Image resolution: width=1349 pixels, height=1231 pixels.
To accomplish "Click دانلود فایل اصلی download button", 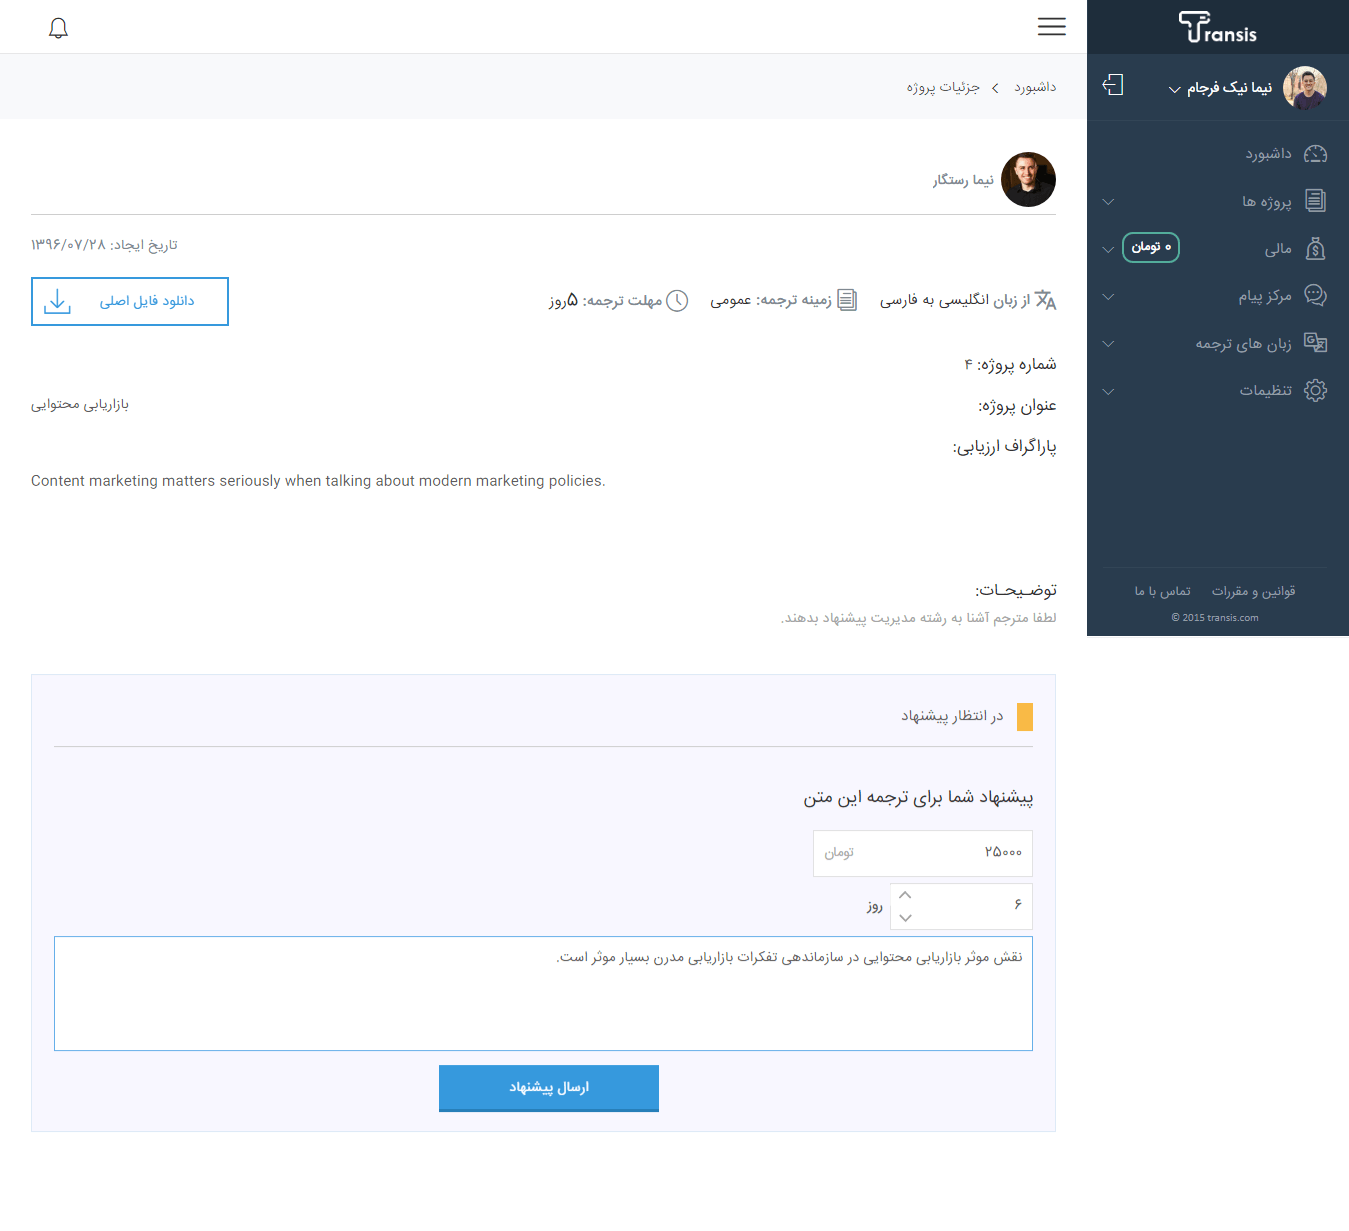I will pyautogui.click(x=130, y=301).
